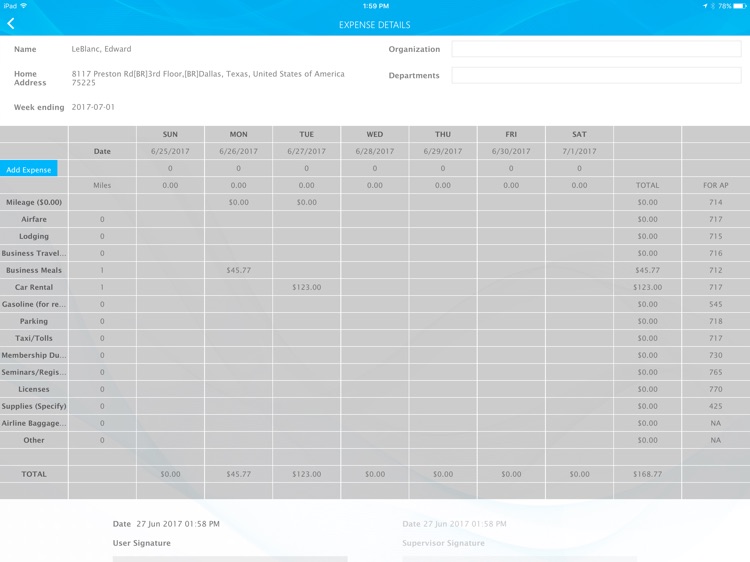Tap the Supervisor Signature label
The image size is (750, 562).
click(443, 543)
